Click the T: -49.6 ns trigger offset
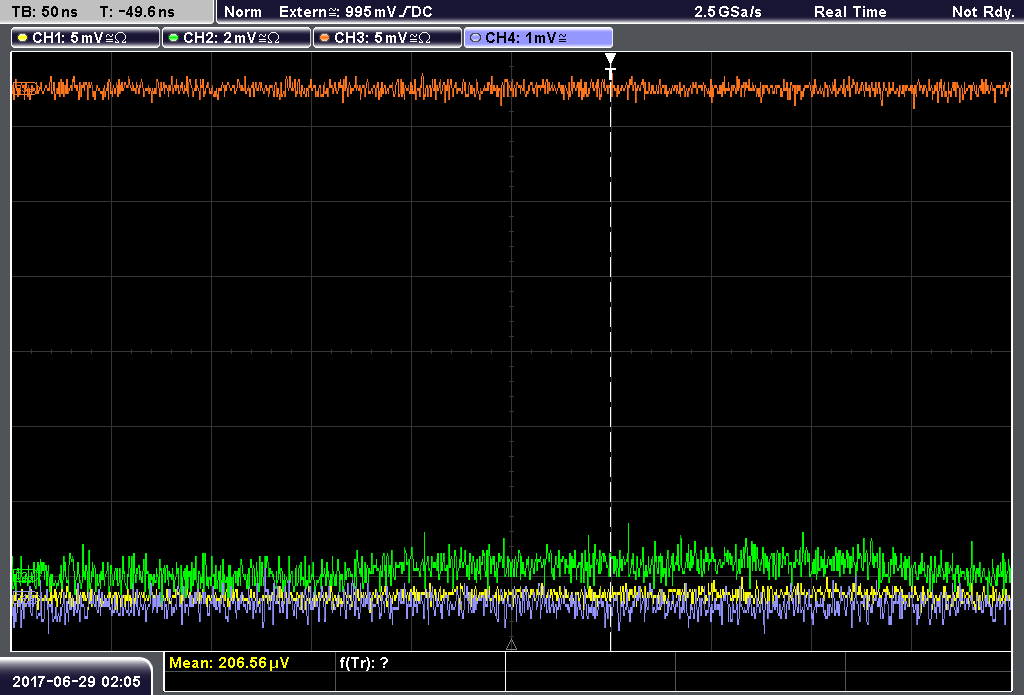 point(137,12)
